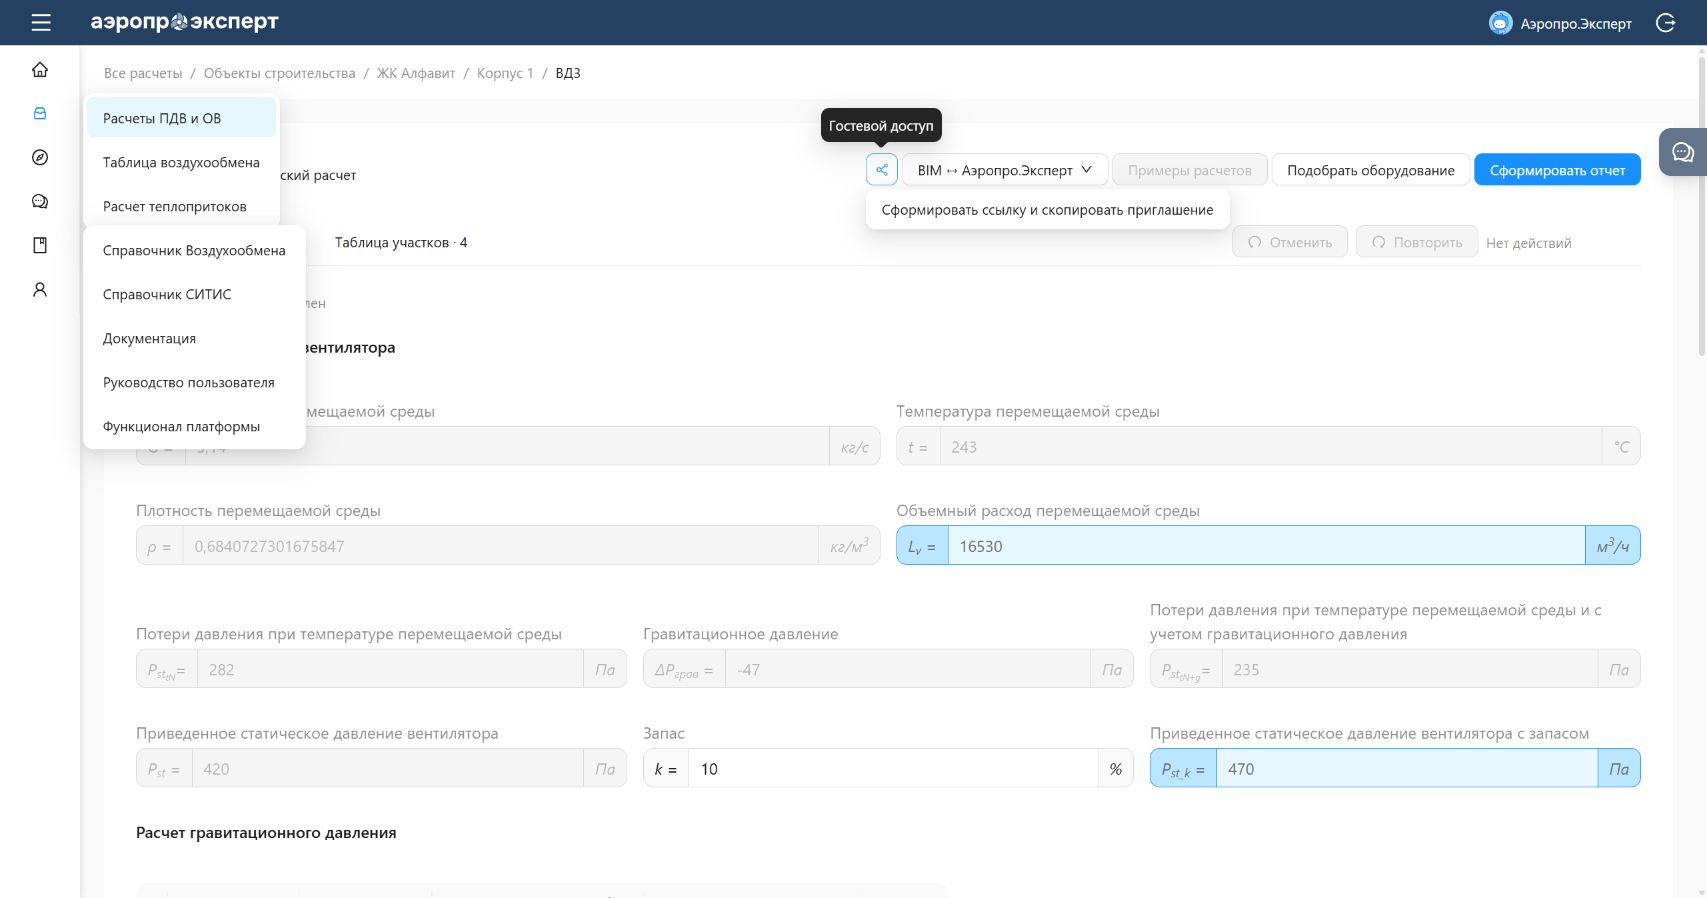
Task: Click the Запас k input field
Action: [893, 769]
